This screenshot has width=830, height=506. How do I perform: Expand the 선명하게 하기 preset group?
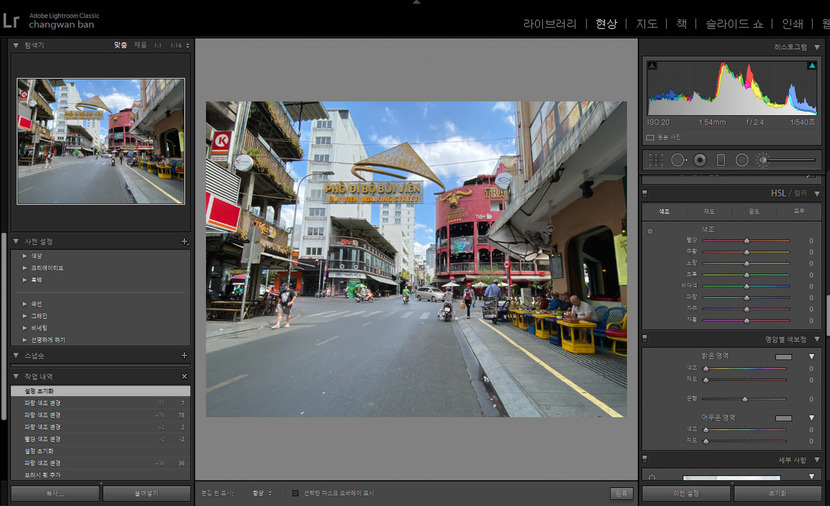[24, 340]
